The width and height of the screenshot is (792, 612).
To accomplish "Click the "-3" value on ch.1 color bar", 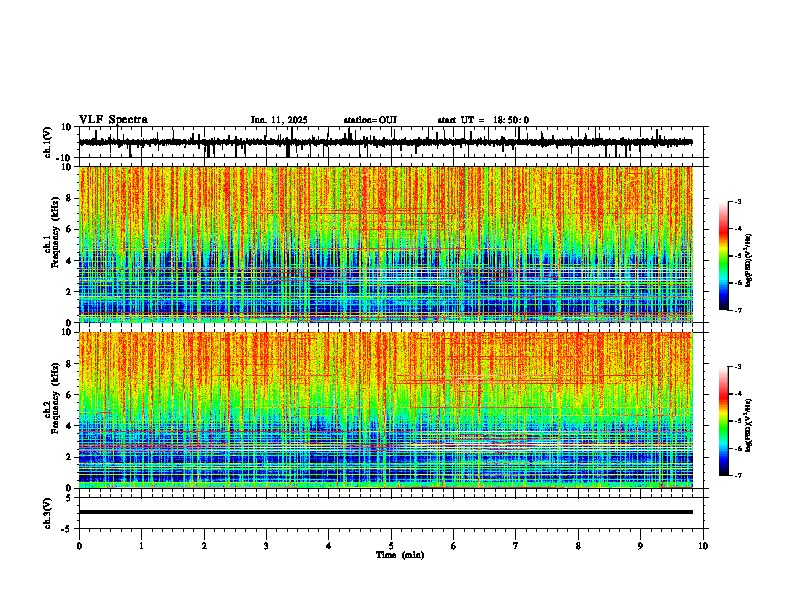I will tap(738, 201).
